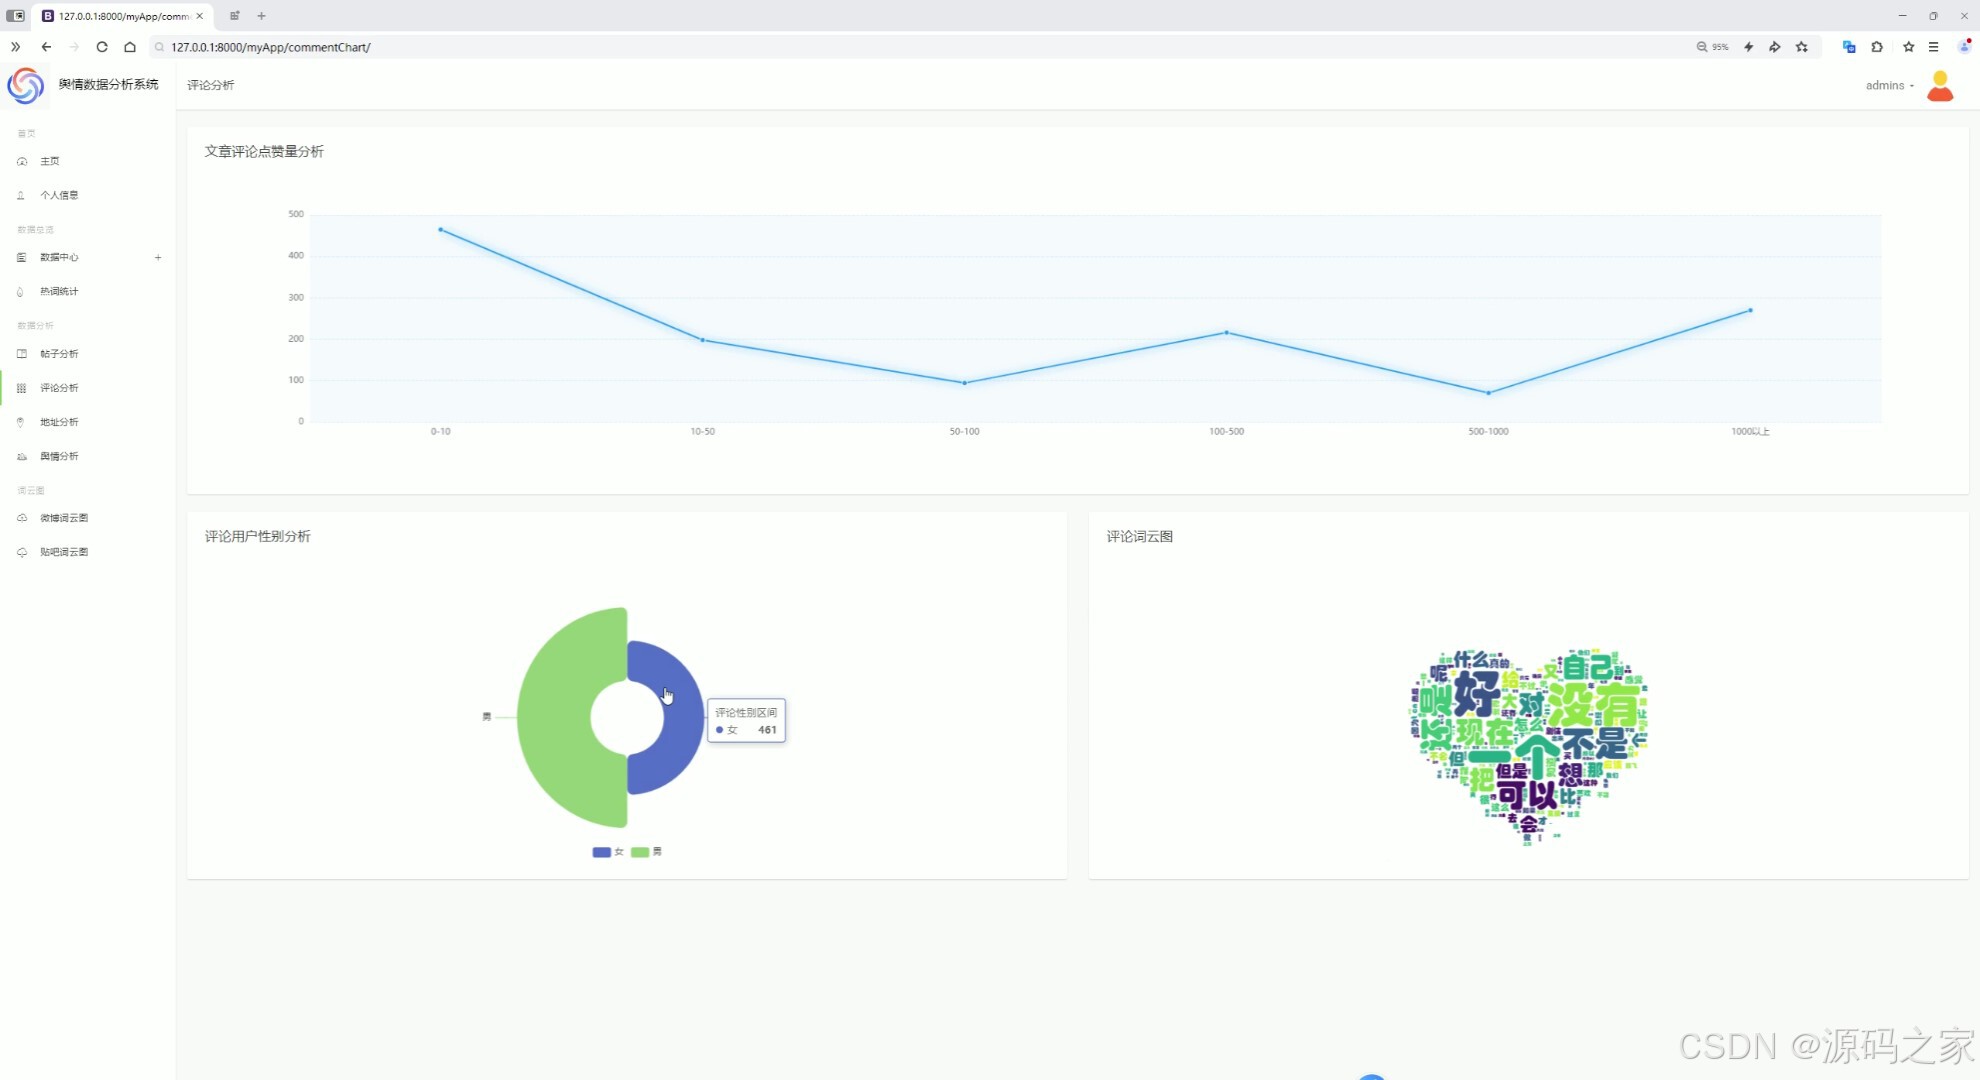The height and width of the screenshot is (1080, 1980).
Task: Open 帖子分析 post analysis page
Action: pos(59,354)
